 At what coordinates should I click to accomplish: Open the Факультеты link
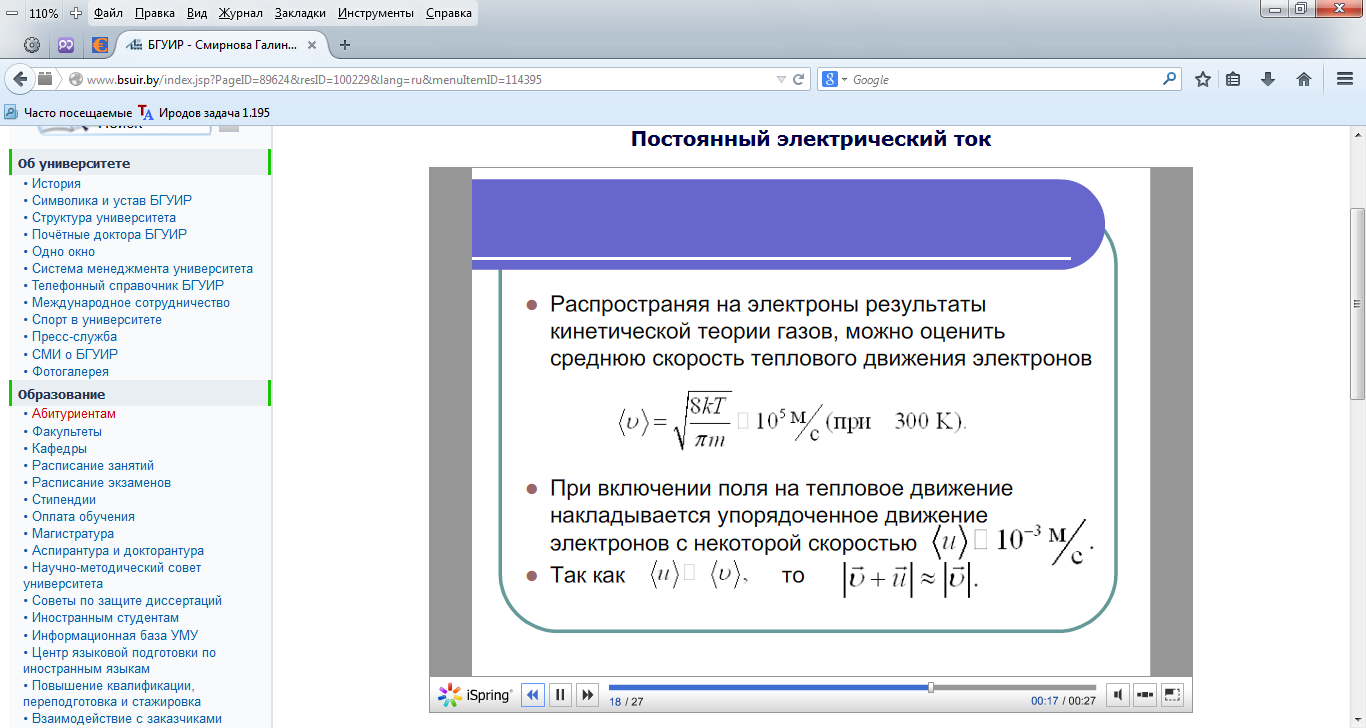[x=66, y=432]
